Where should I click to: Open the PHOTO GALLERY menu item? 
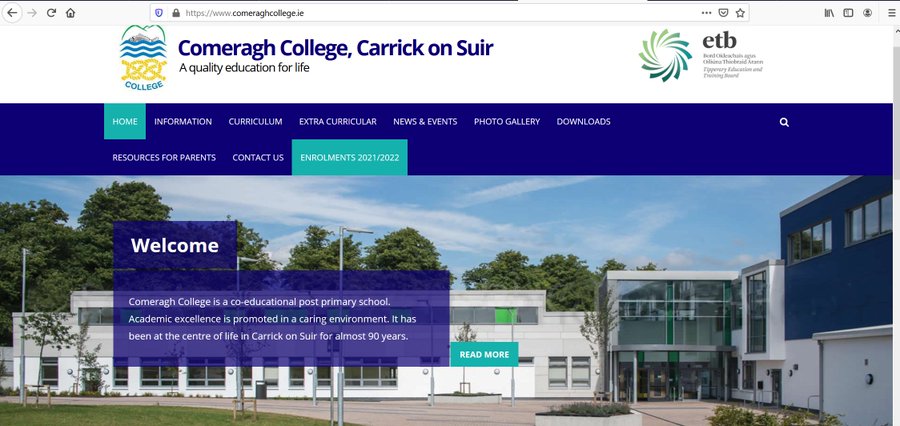(507, 122)
